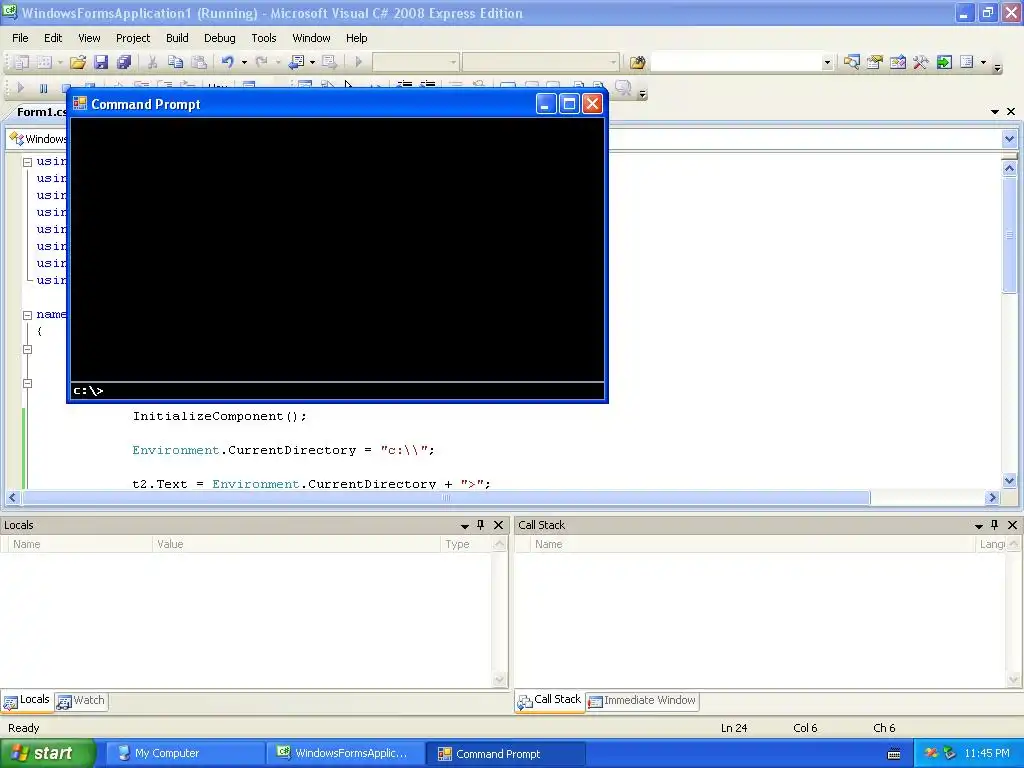Image resolution: width=1024 pixels, height=768 pixels.
Task: Click the code editor horizontal scrollbar thumb
Action: coord(446,498)
